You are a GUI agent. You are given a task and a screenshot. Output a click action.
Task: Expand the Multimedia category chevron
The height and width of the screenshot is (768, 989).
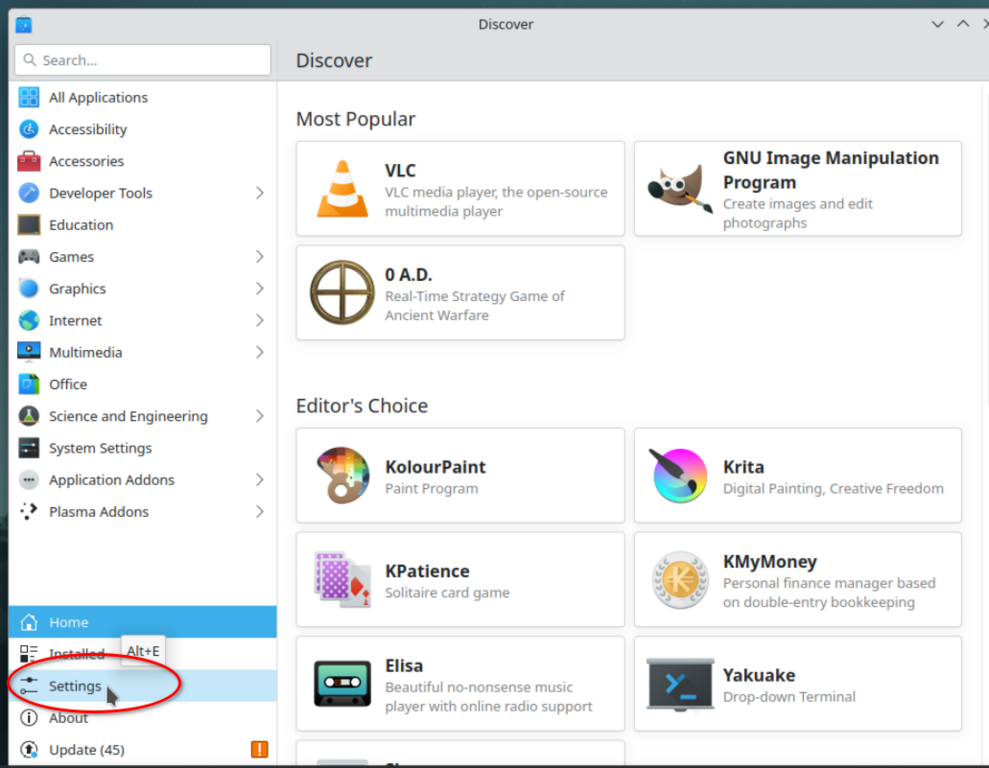(259, 352)
